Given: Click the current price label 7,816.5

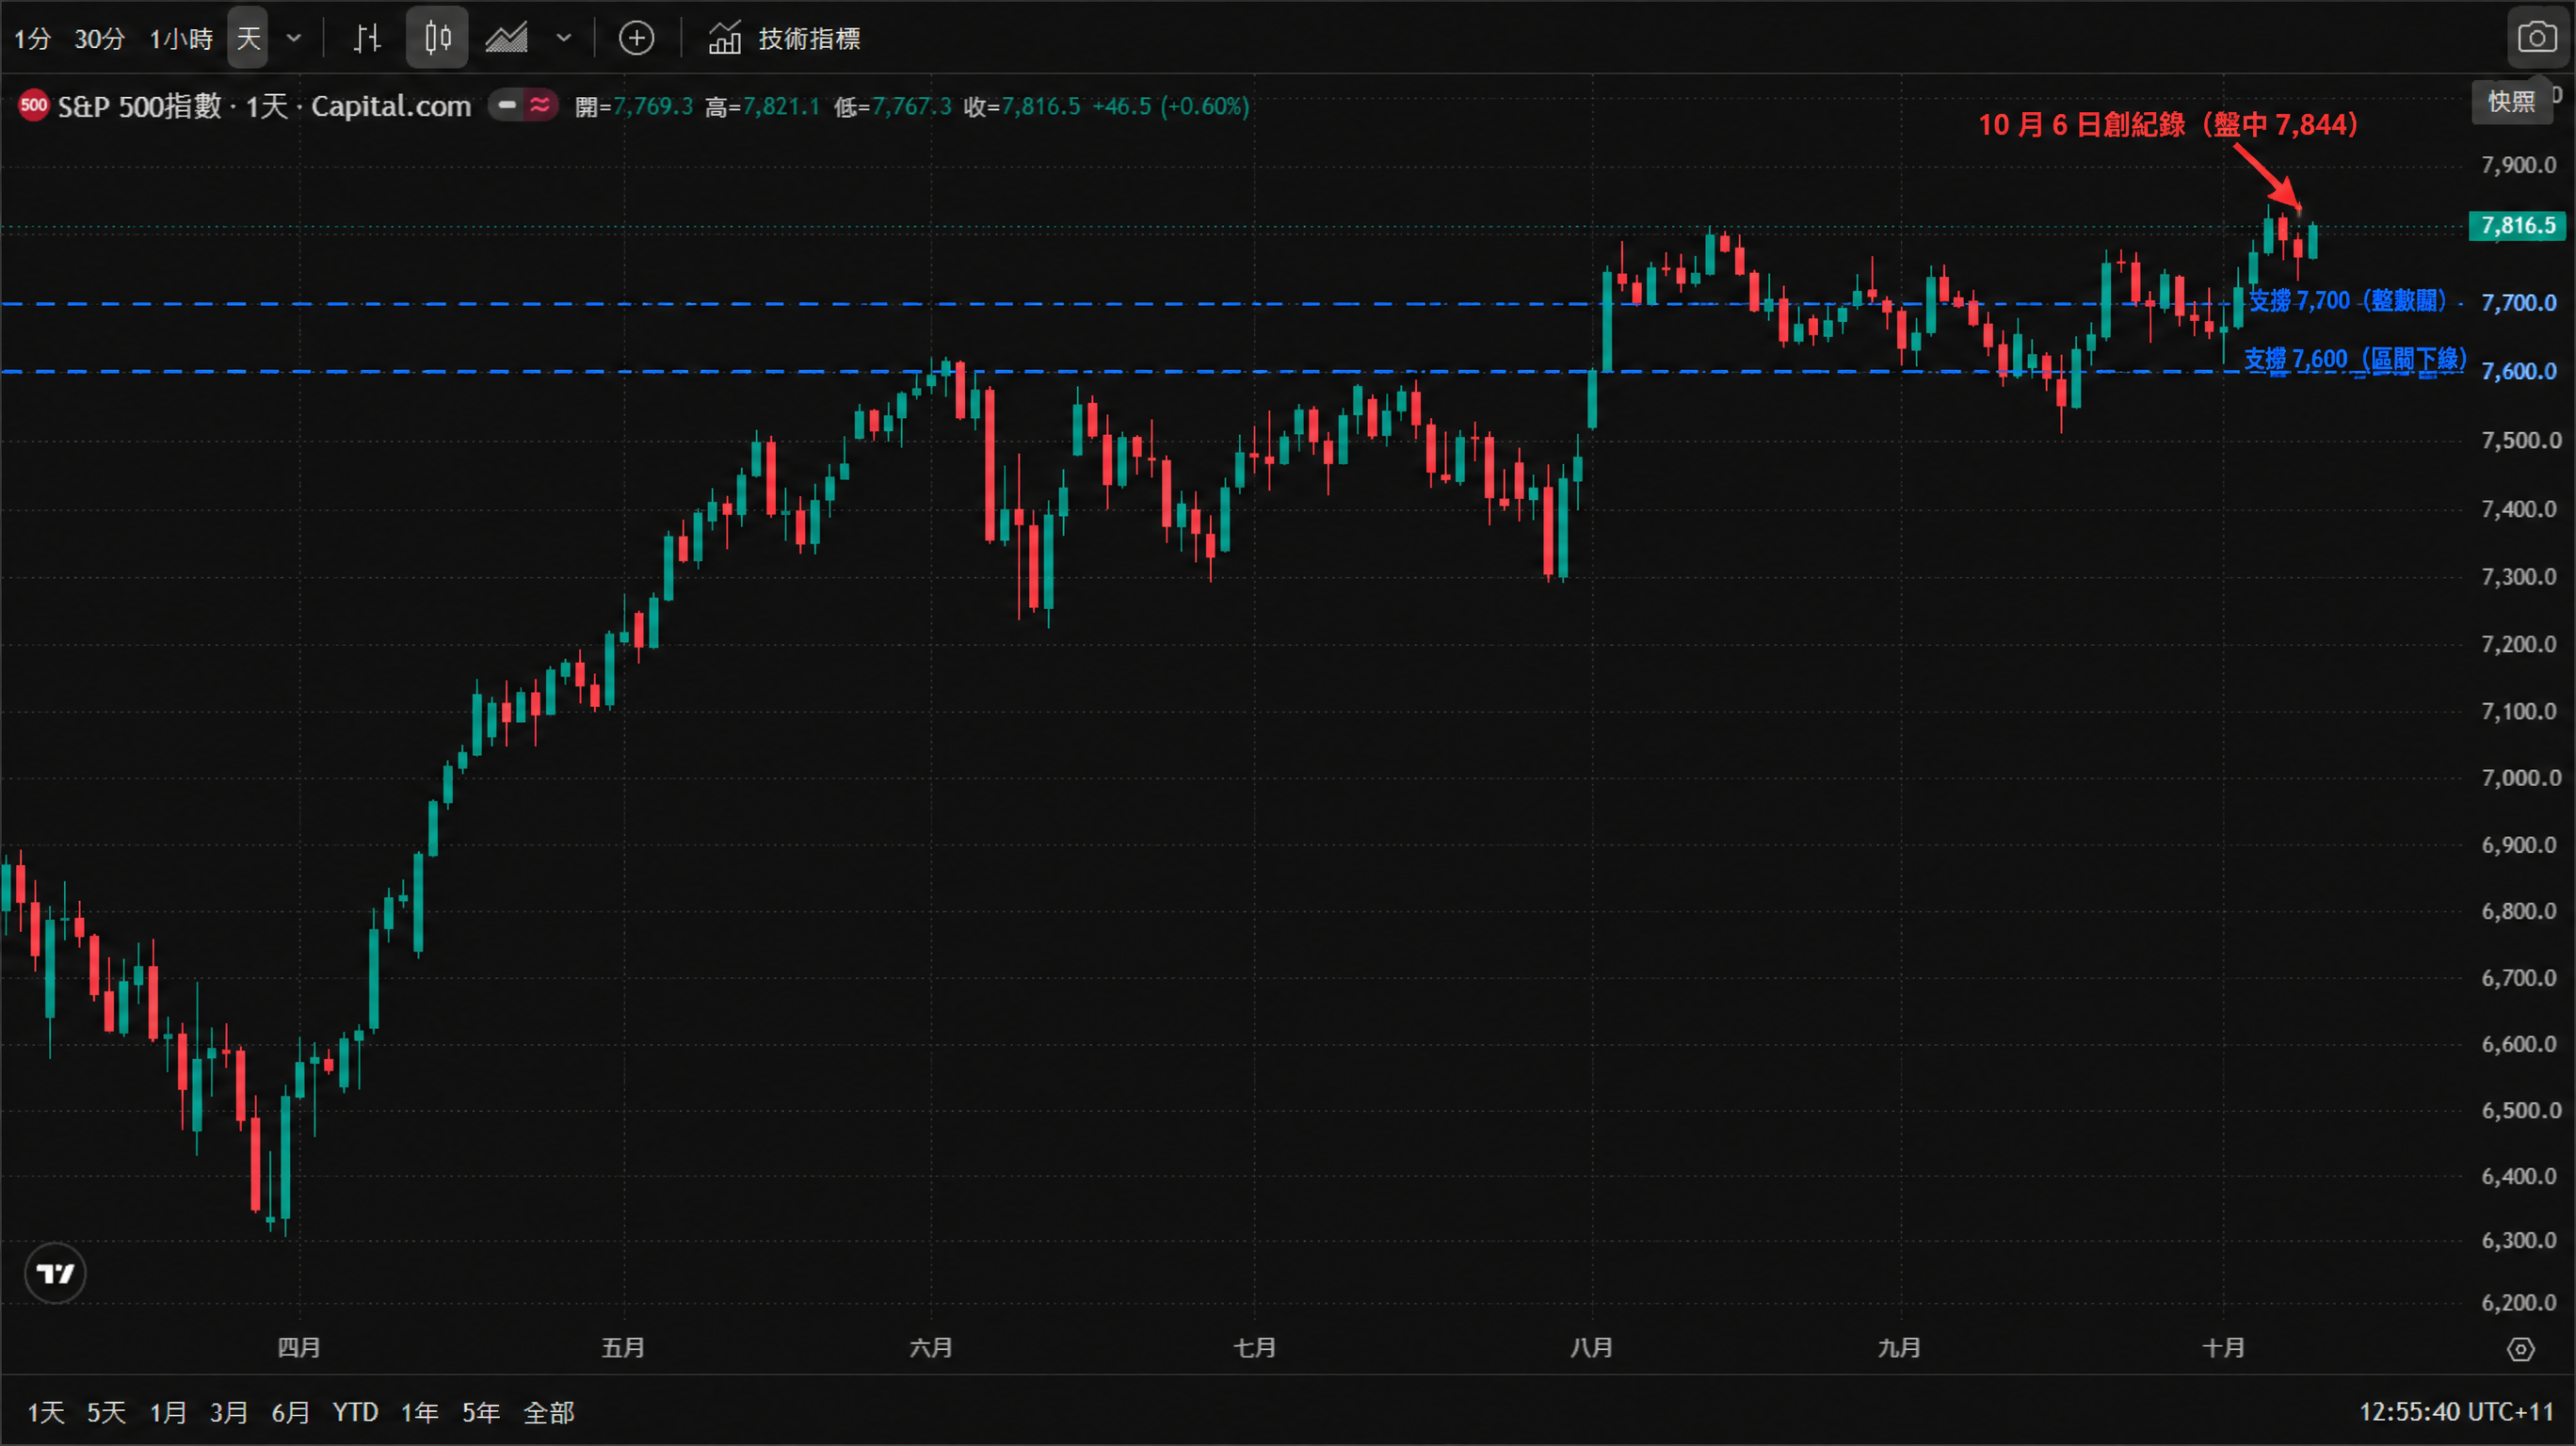Looking at the screenshot, I should point(2518,226).
